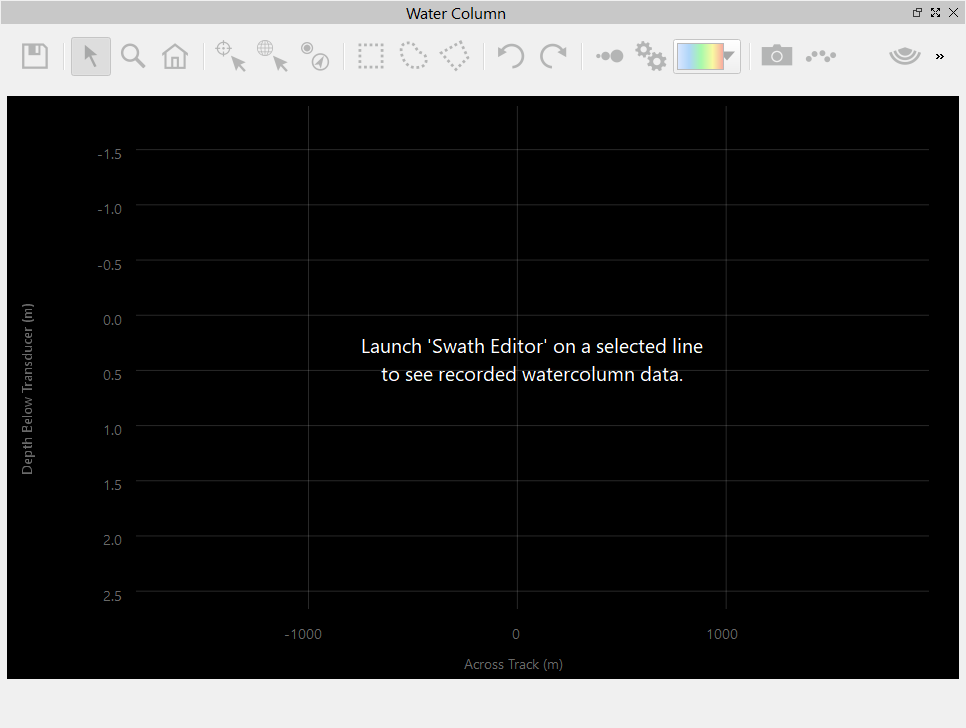Select the rectangle selection tool

coord(371,56)
